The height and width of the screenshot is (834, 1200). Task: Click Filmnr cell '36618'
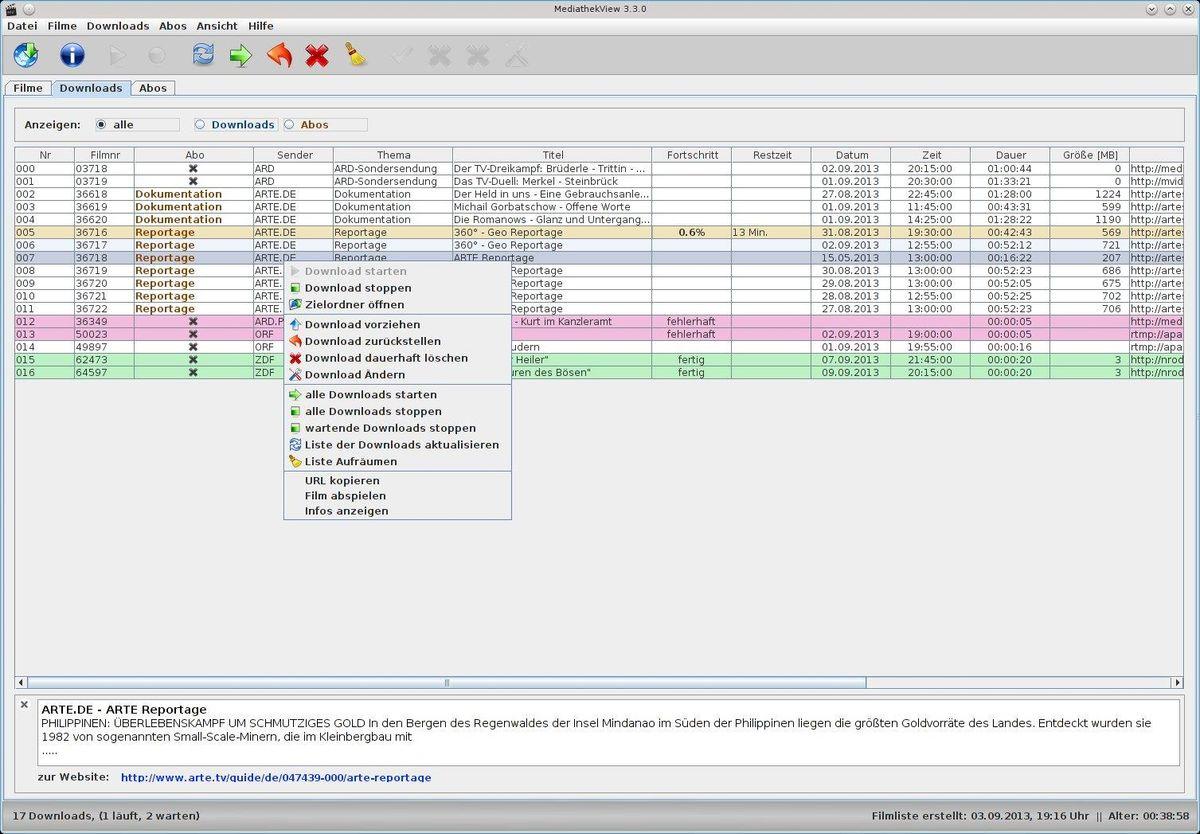click(x=104, y=194)
